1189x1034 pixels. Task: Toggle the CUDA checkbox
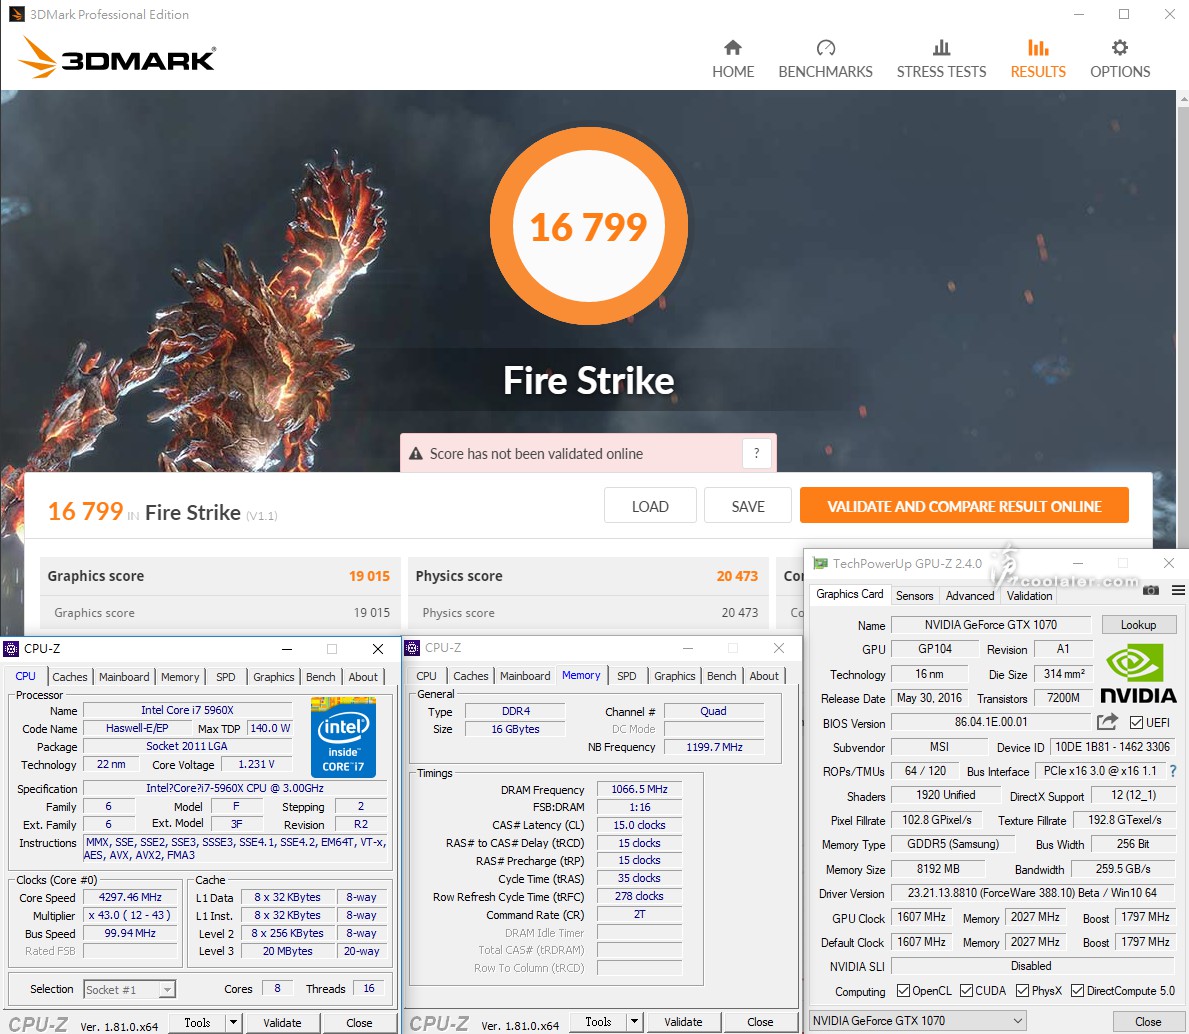[x=966, y=991]
